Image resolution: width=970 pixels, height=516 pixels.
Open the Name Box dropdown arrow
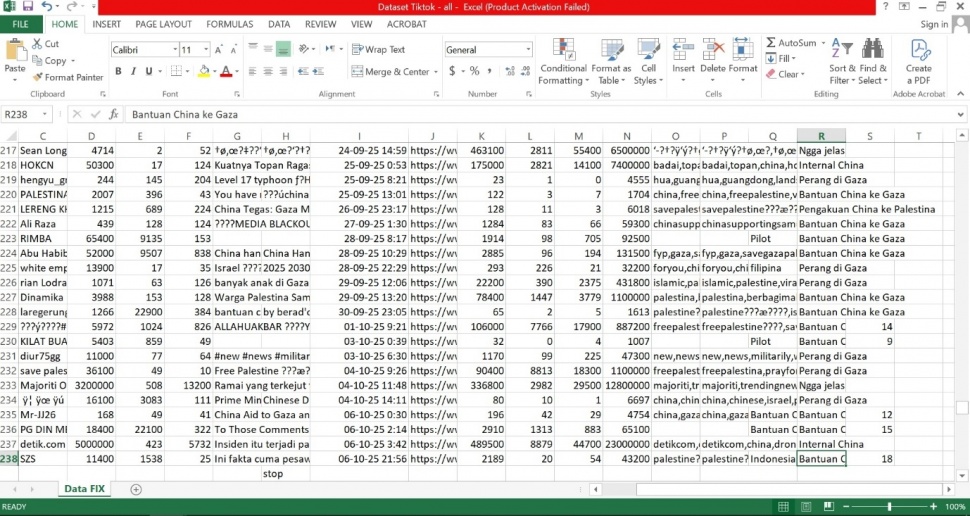(x=45, y=114)
